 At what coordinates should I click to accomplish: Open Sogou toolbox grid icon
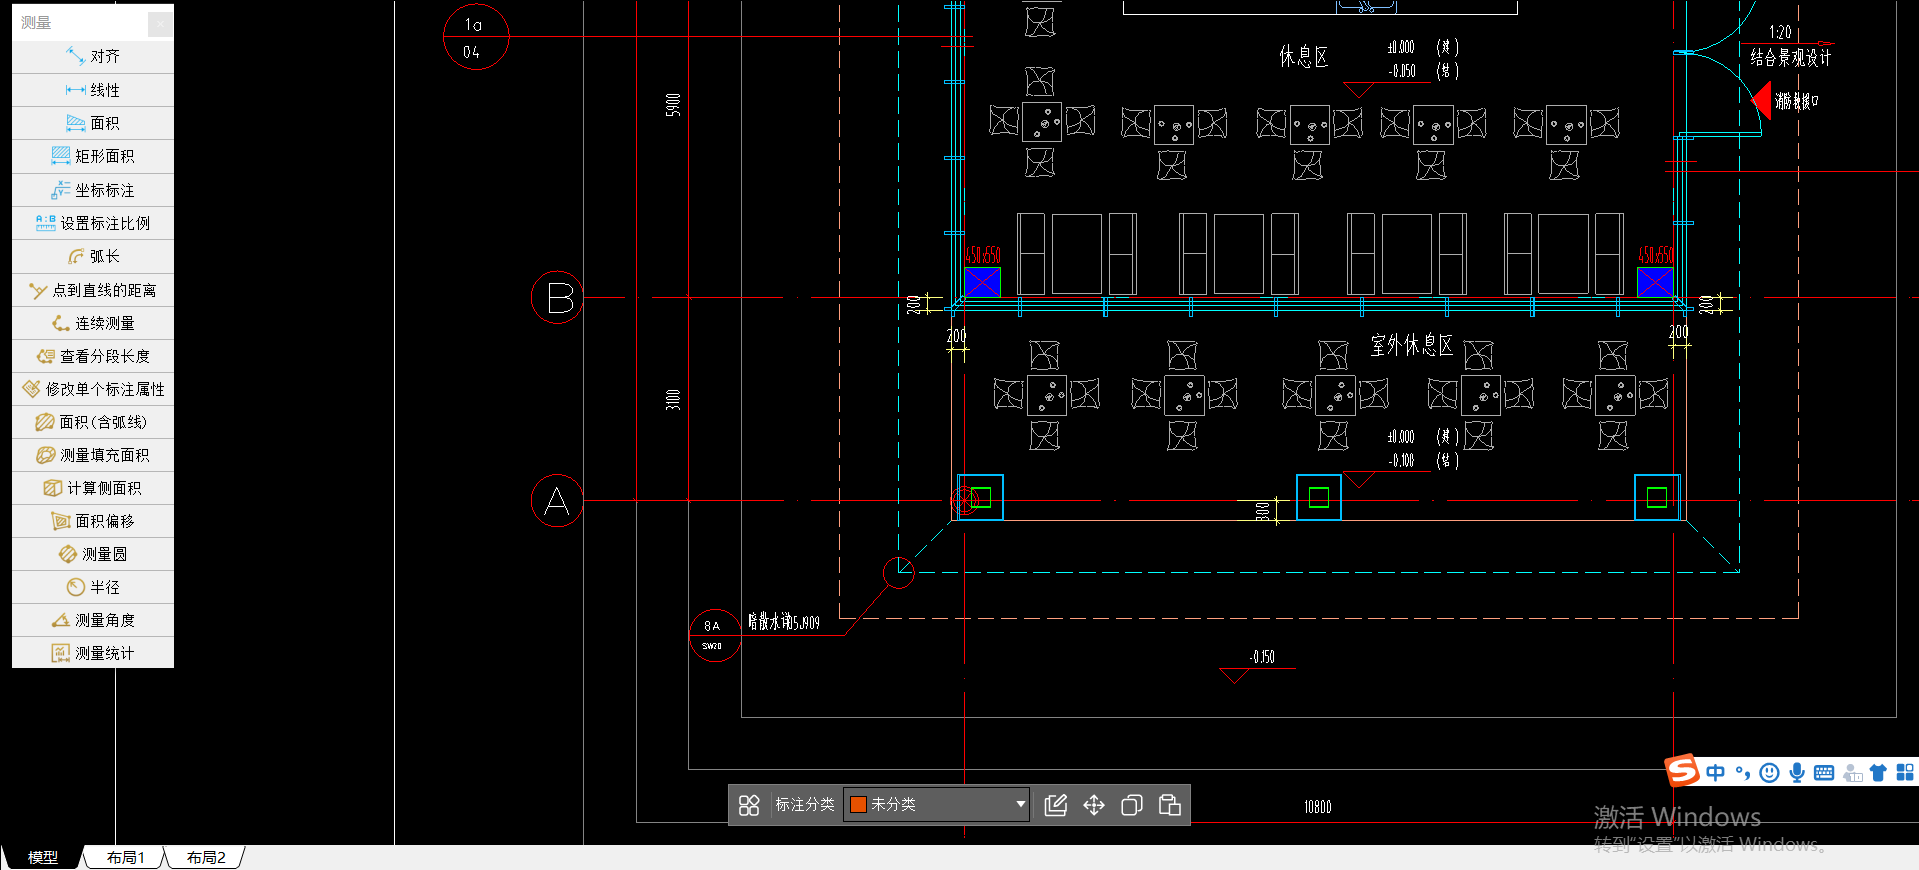tap(1905, 772)
